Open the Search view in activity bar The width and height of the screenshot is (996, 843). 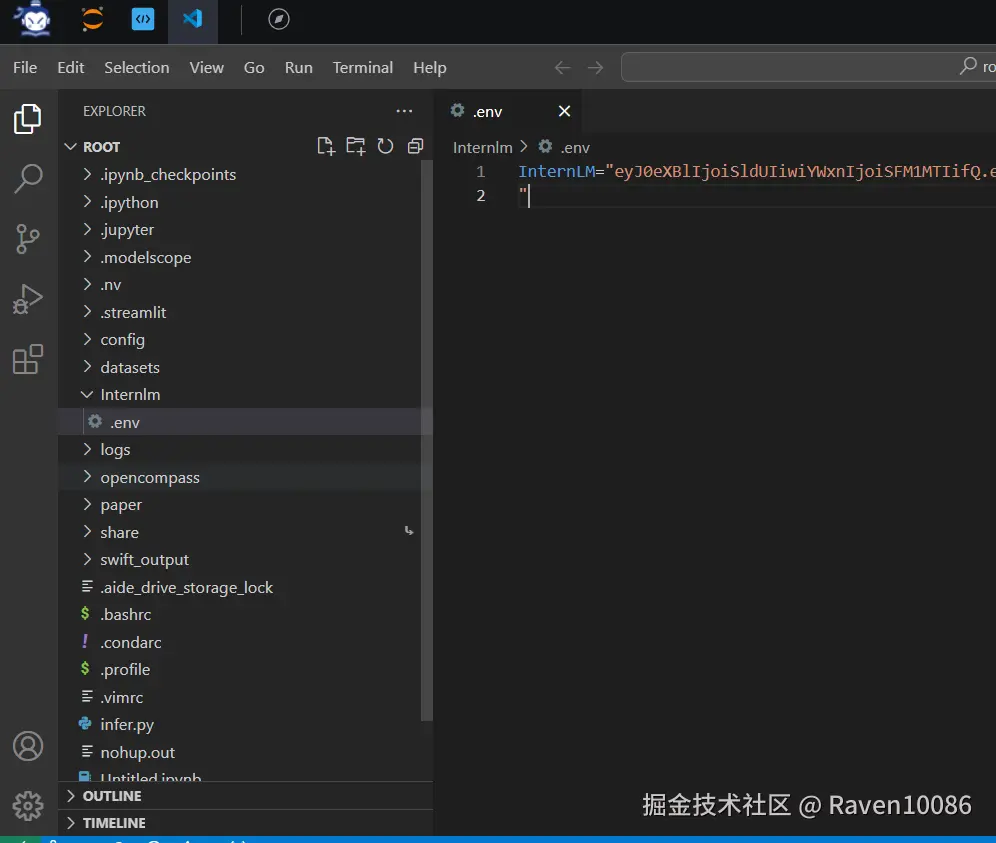tap(28, 179)
